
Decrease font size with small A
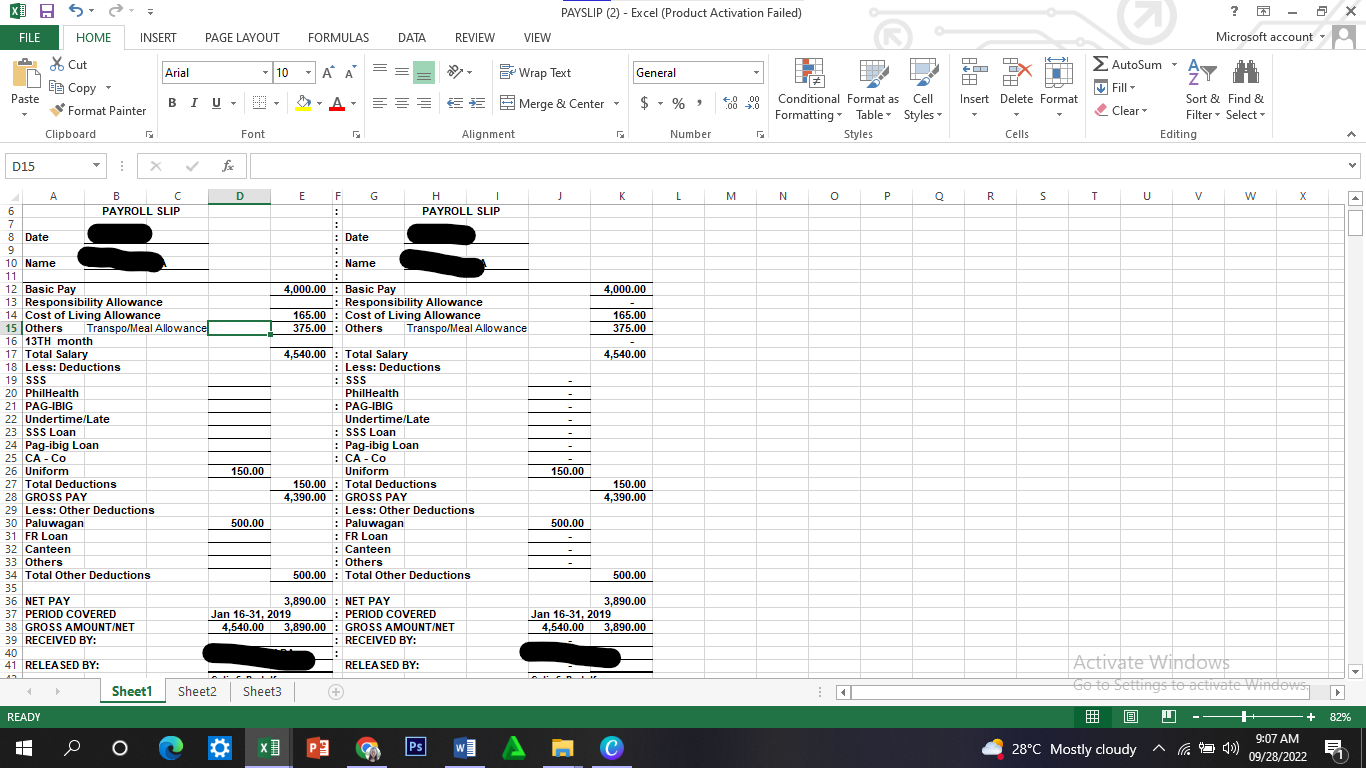coord(348,73)
